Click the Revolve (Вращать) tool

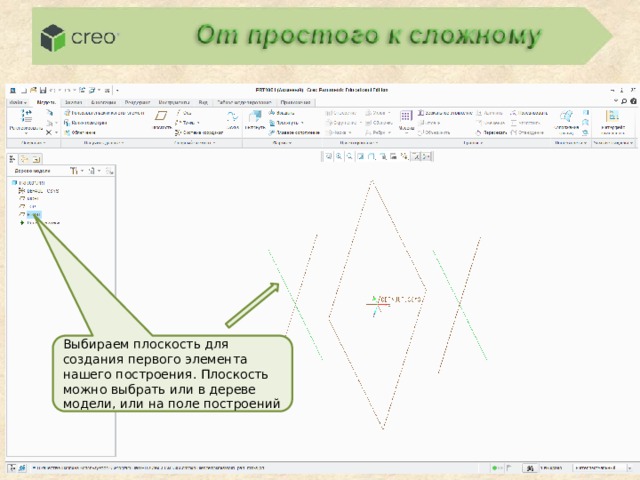282,113
